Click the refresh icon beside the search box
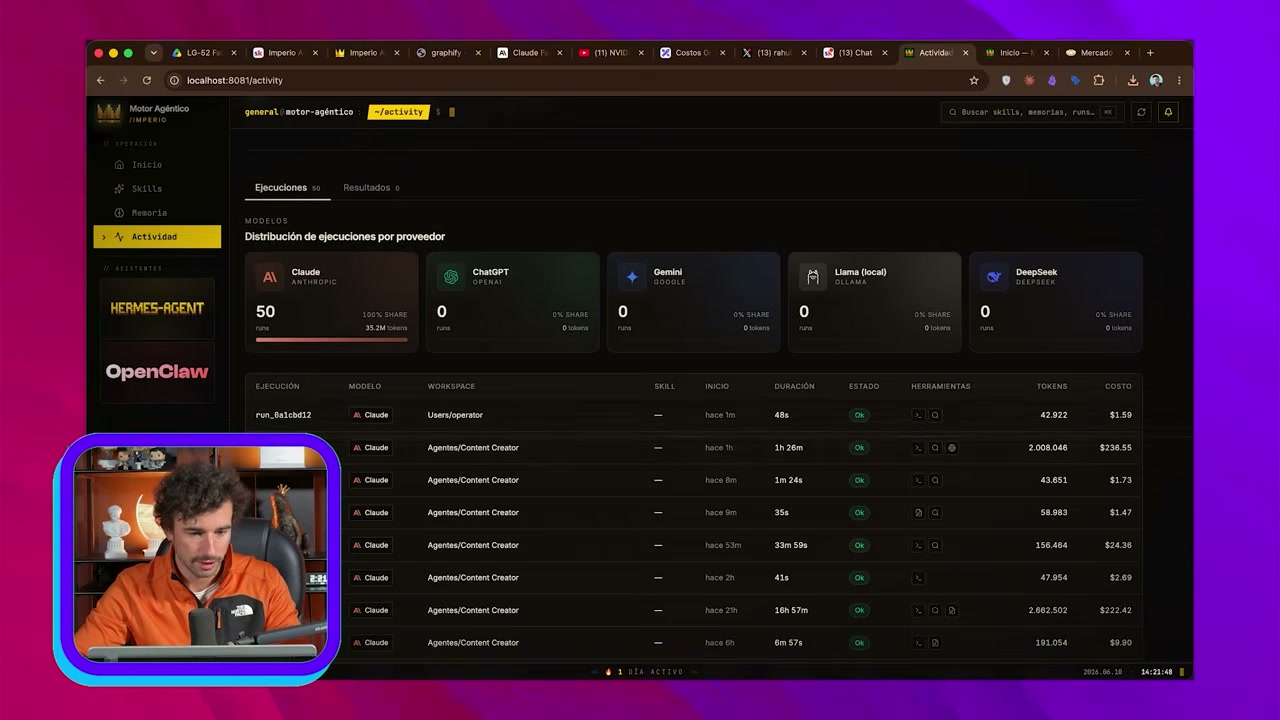The width and height of the screenshot is (1280, 720). coord(1141,112)
